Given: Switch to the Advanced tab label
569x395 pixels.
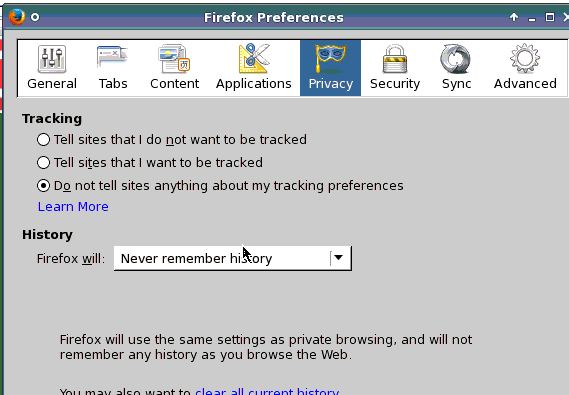Looking at the screenshot, I should 525,84.
